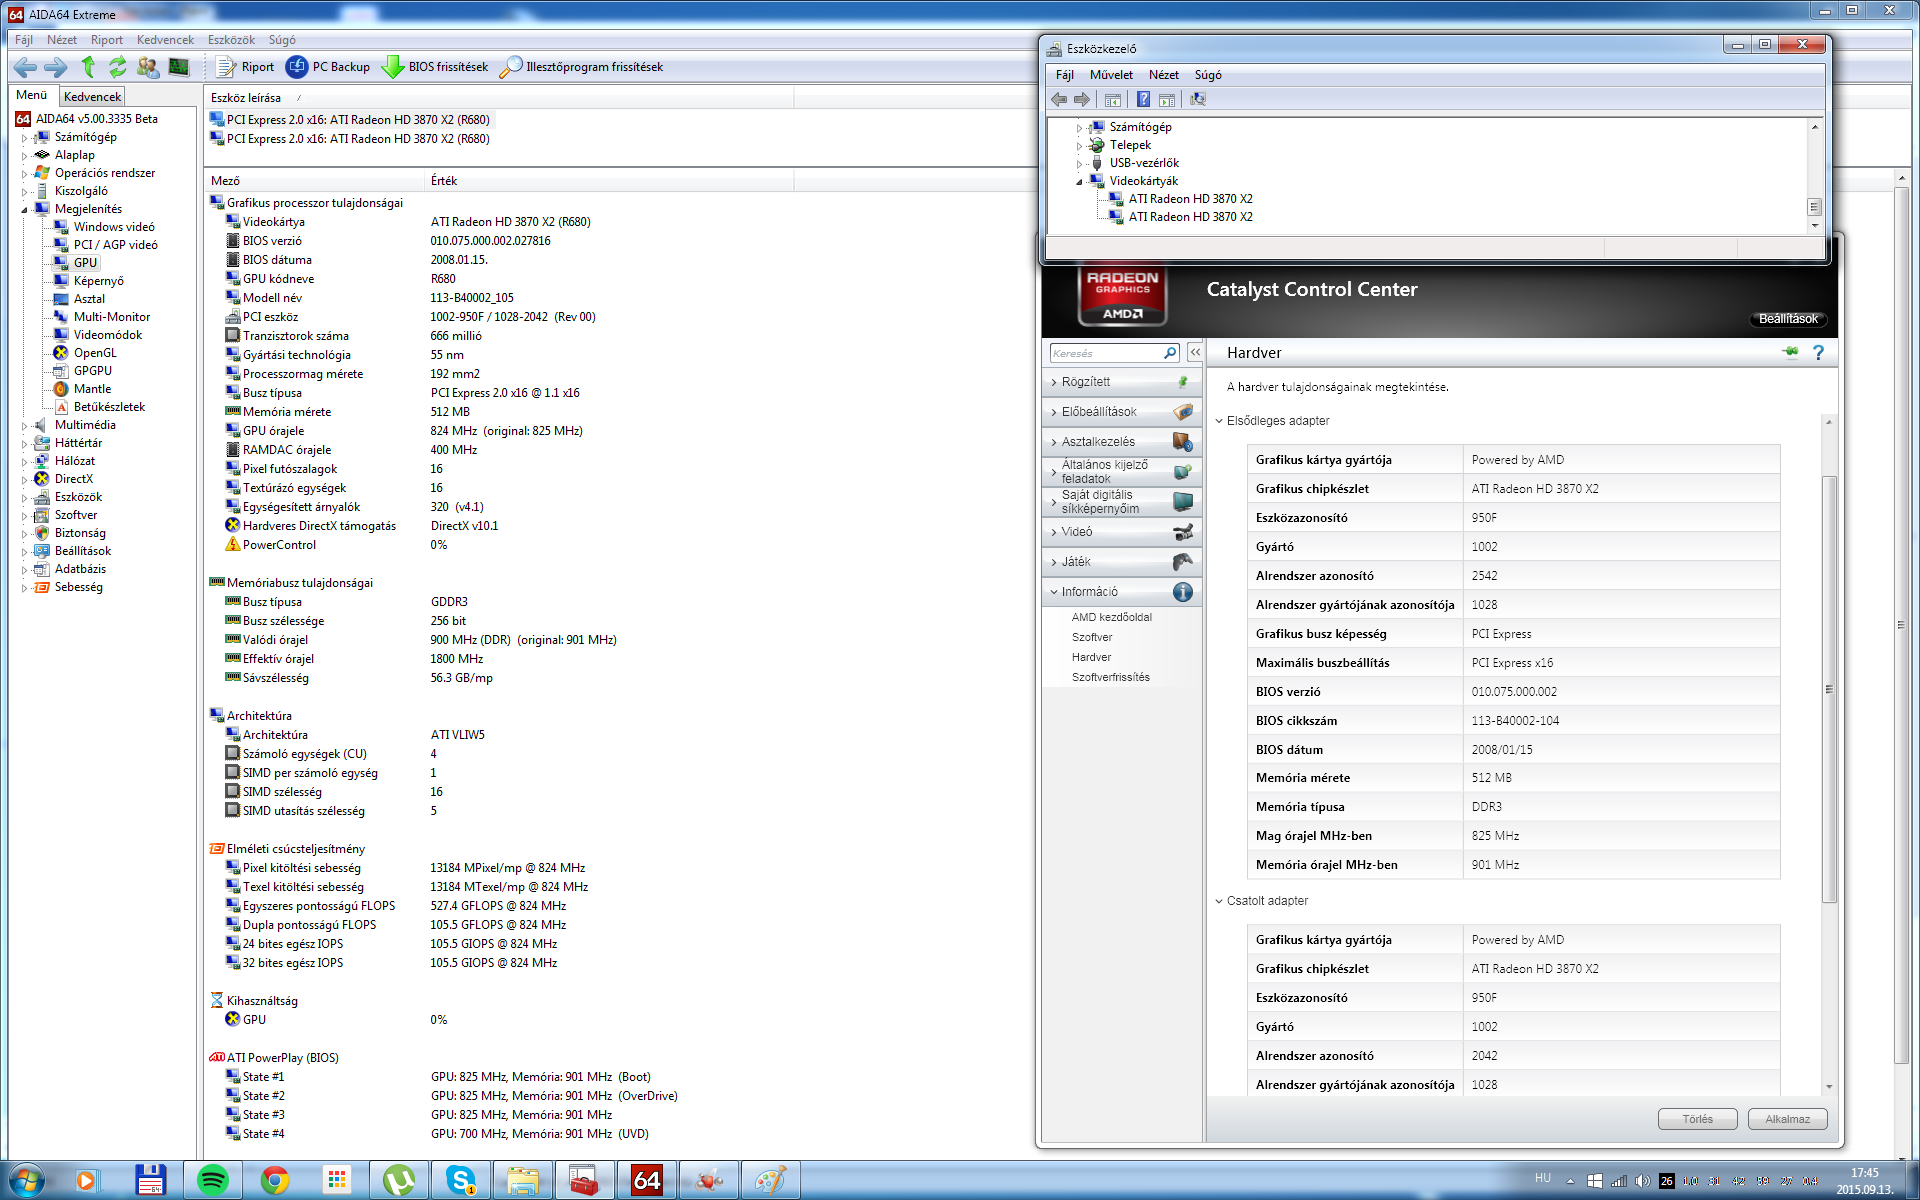The image size is (1920, 1200).
Task: Select the OpenGL item in tree
Action: (x=95, y=353)
